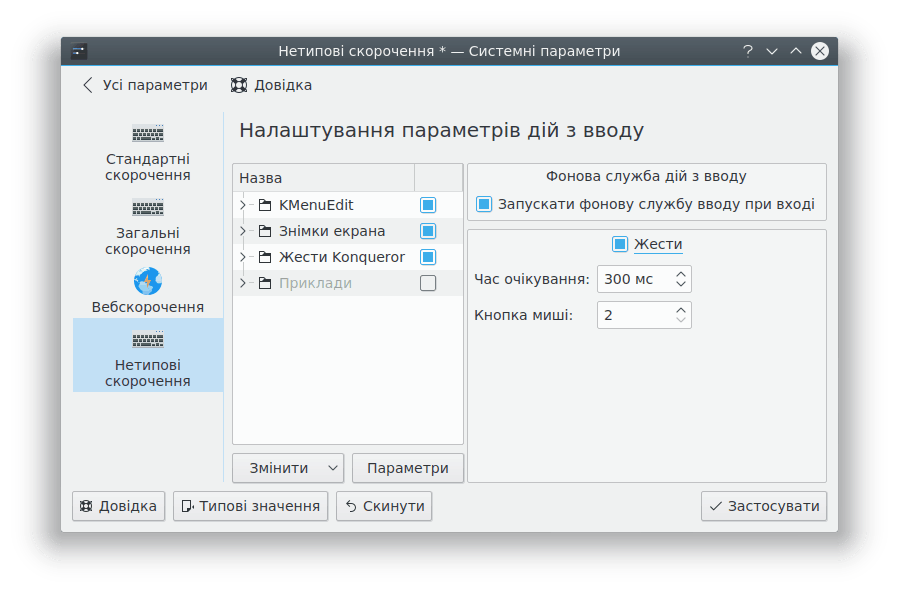Image resolution: width=899 pixels, height=593 pixels.
Task: Toggle Запускати фонову службу вводу при вході
Action: click(484, 204)
